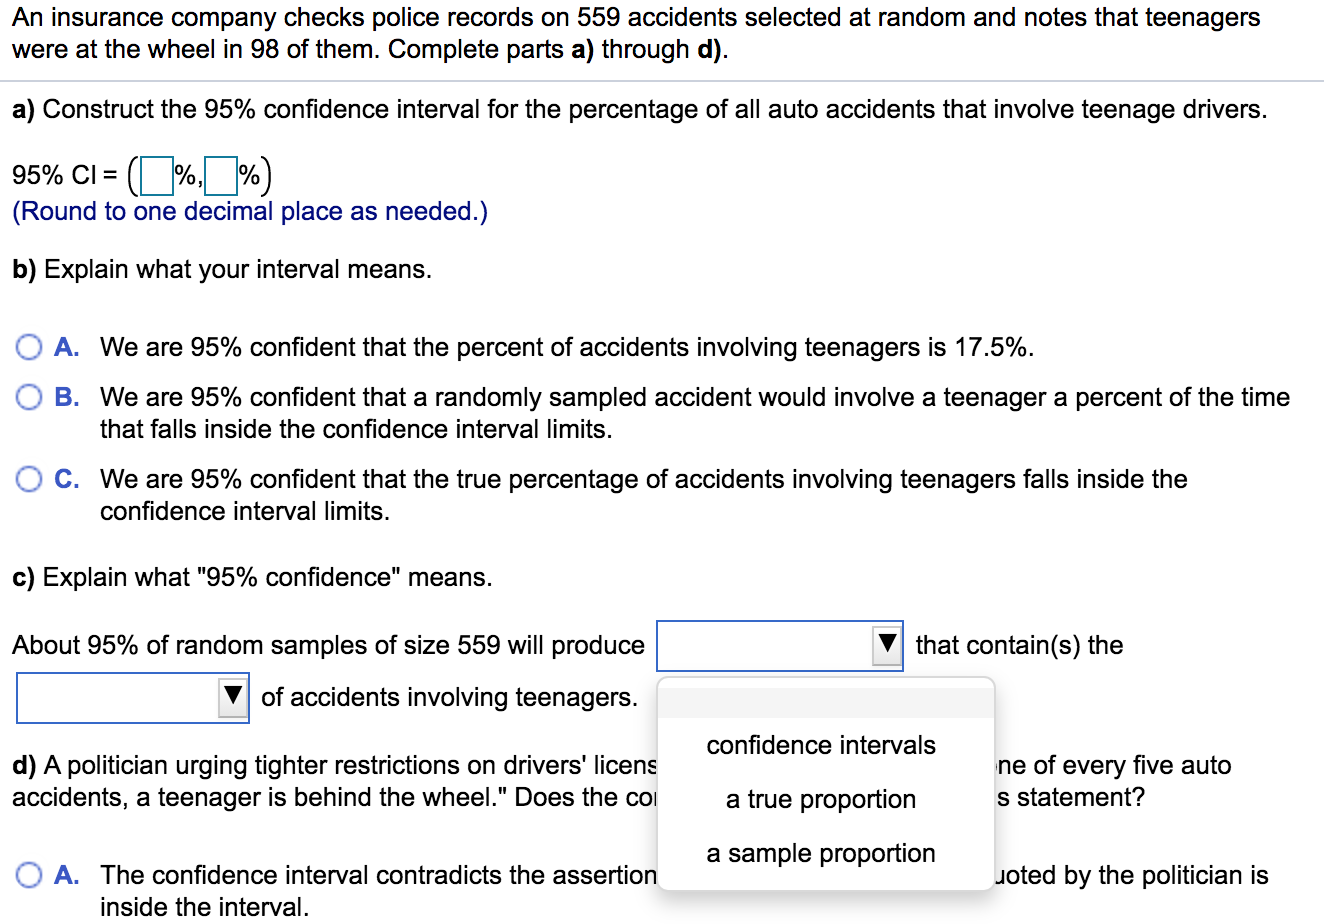
Task: Click the upper bound percent input box
Action: (221, 176)
